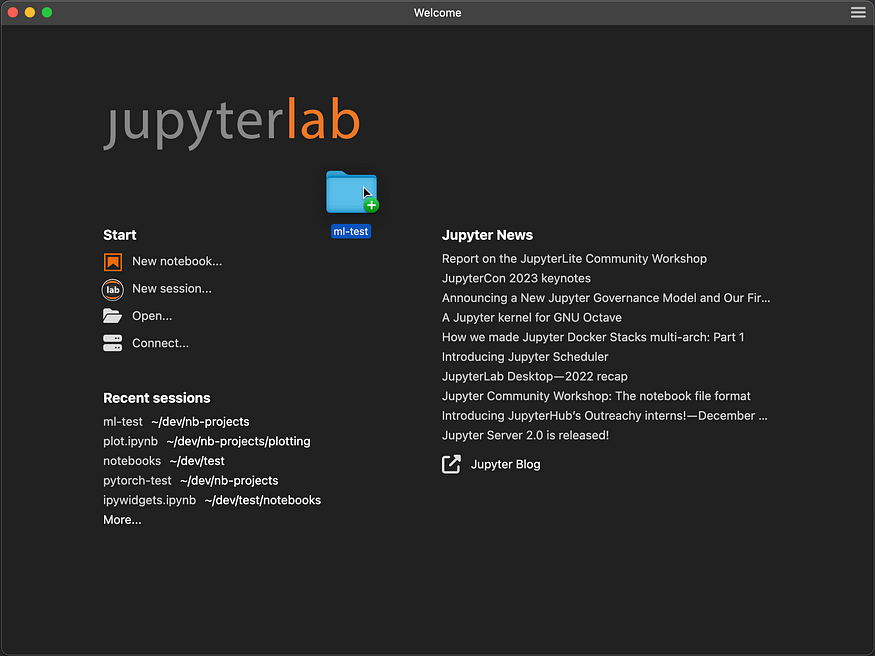Screen dimensions: 875x656
Task: Click path ~/dev/nb-projects/plotting
Action: (x=238, y=441)
